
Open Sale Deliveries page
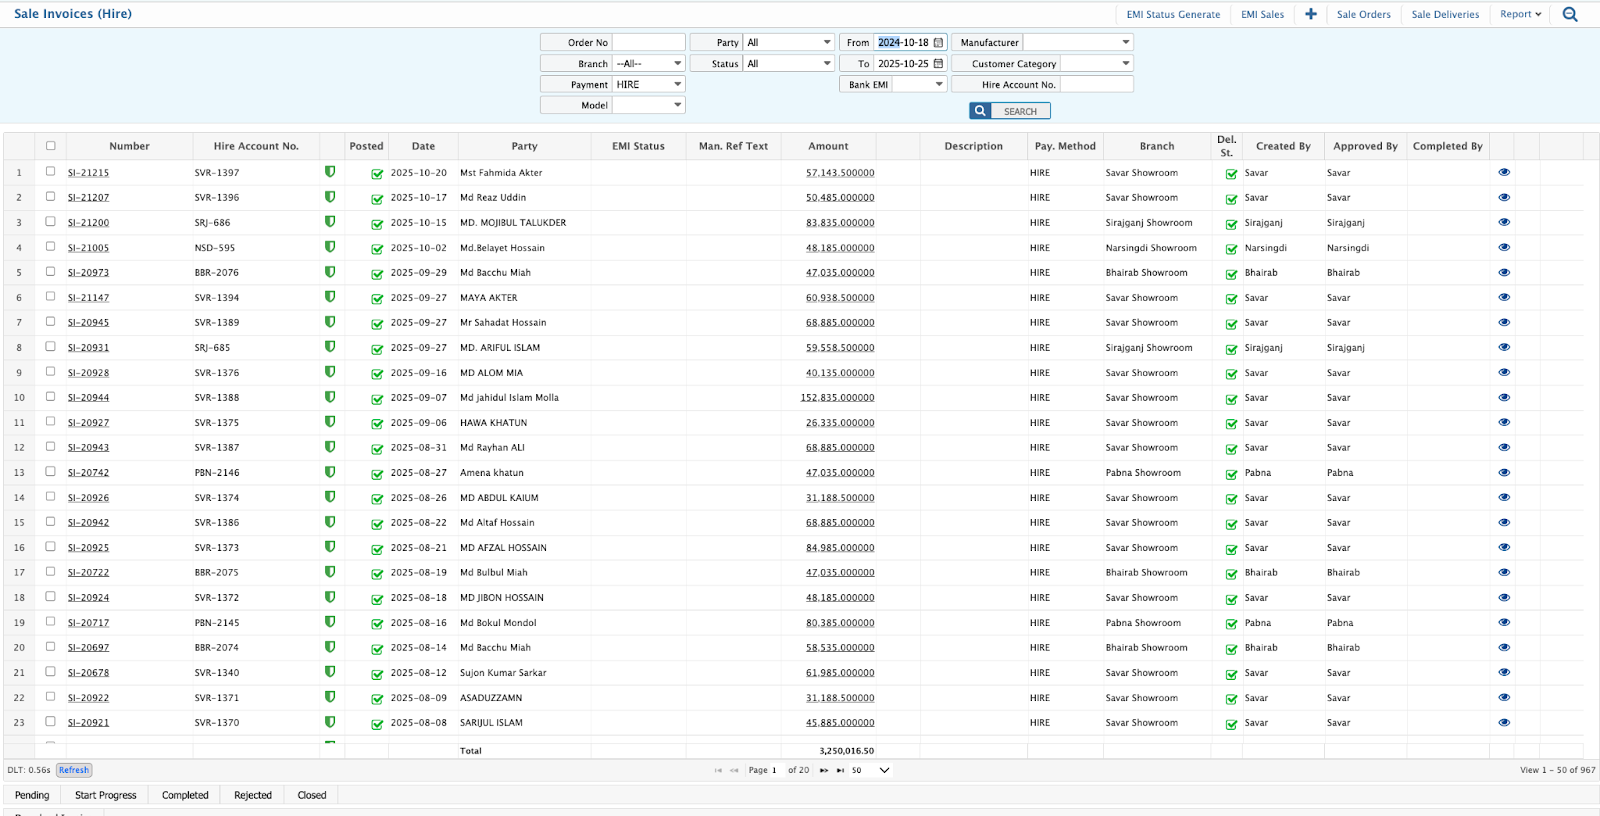(x=1445, y=14)
